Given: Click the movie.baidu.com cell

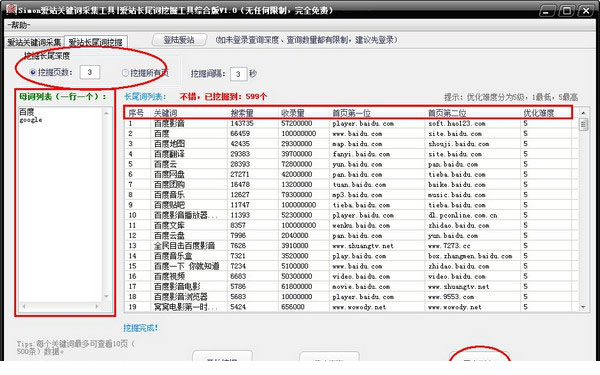Looking at the screenshot, I should pos(361,287).
